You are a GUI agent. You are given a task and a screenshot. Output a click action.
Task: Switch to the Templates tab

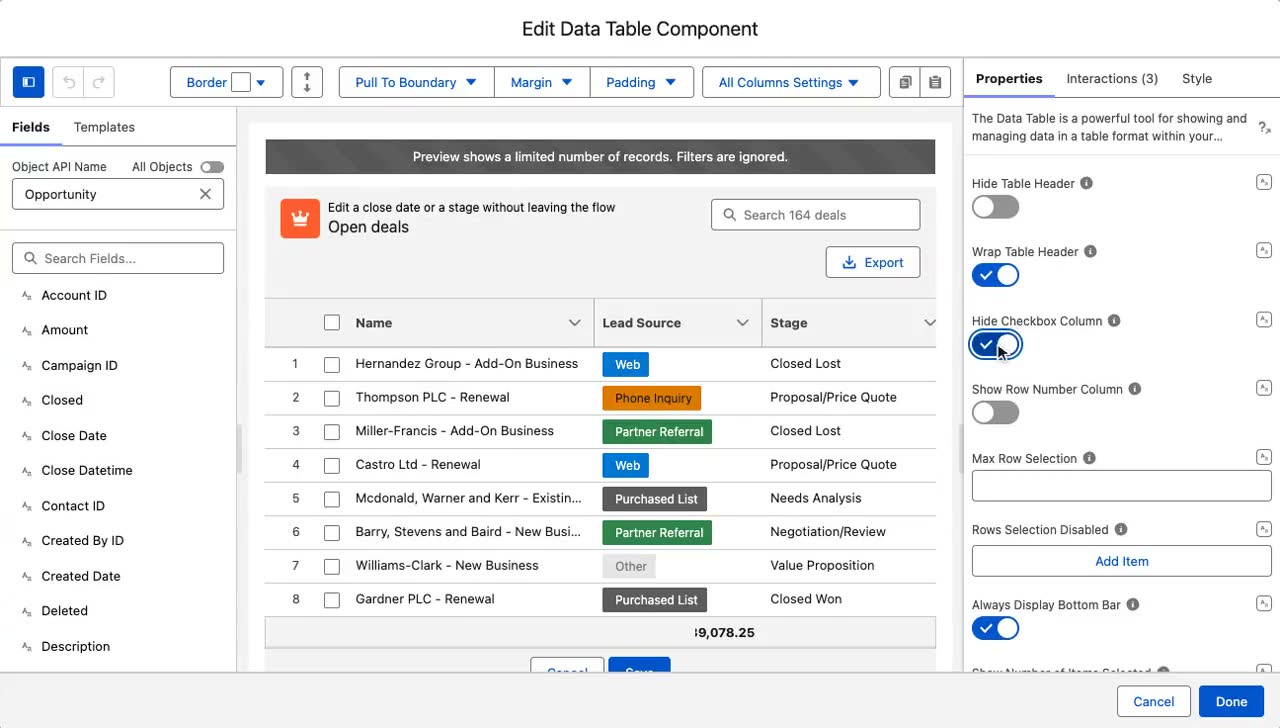[x=104, y=127]
